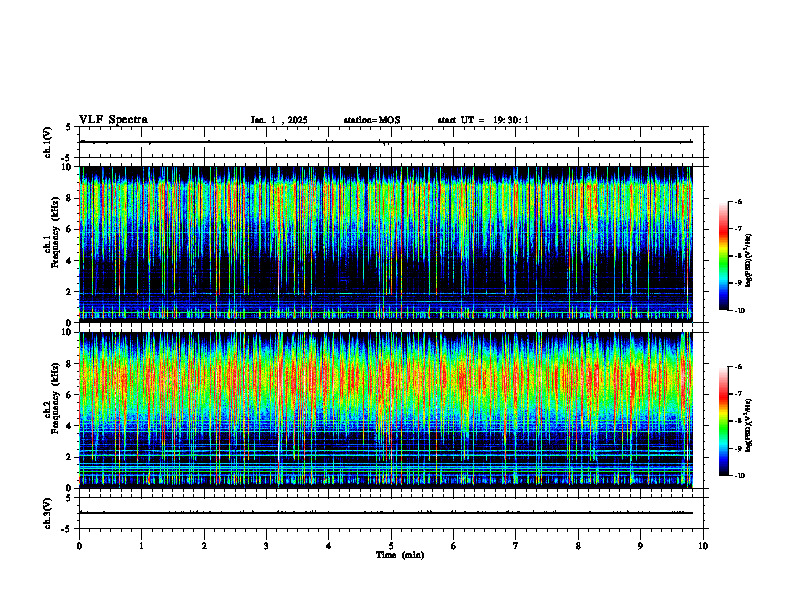
Task: Click the time axis tick label 5
Action: click(x=391, y=546)
